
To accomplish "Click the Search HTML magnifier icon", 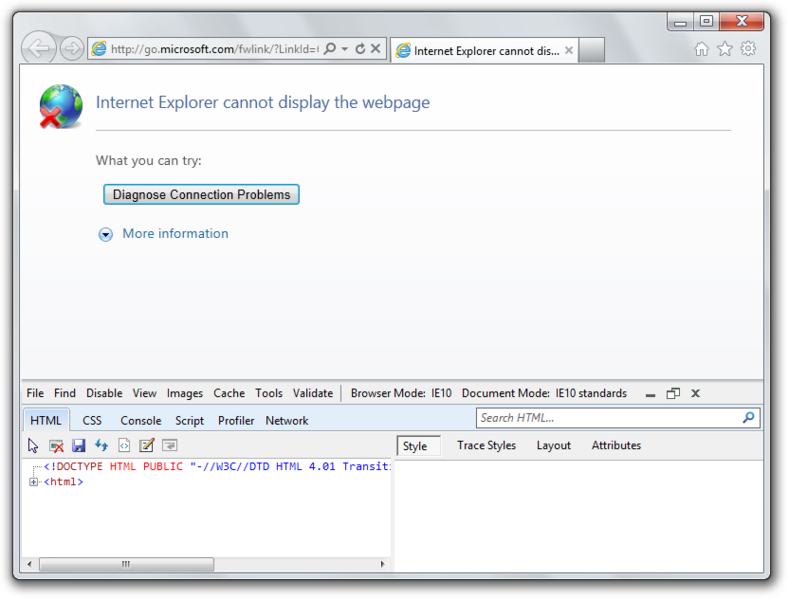I will click(749, 417).
